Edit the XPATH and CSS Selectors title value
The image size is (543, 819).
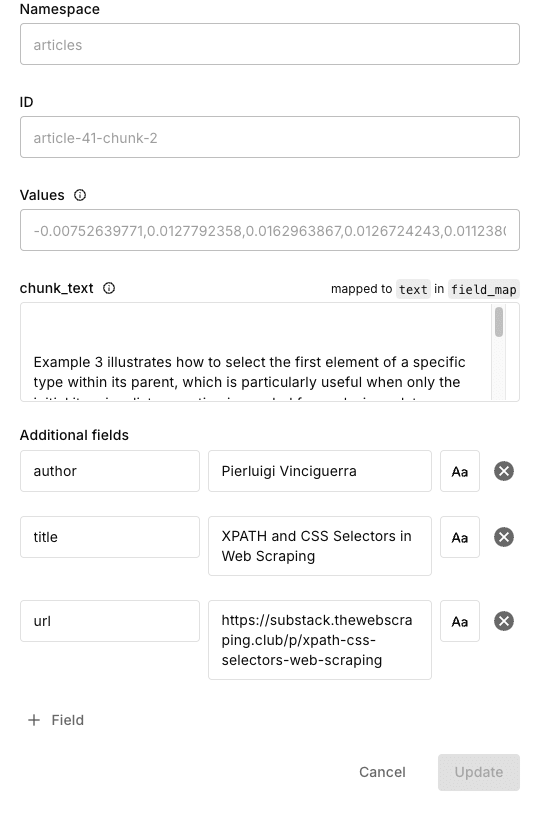320,546
